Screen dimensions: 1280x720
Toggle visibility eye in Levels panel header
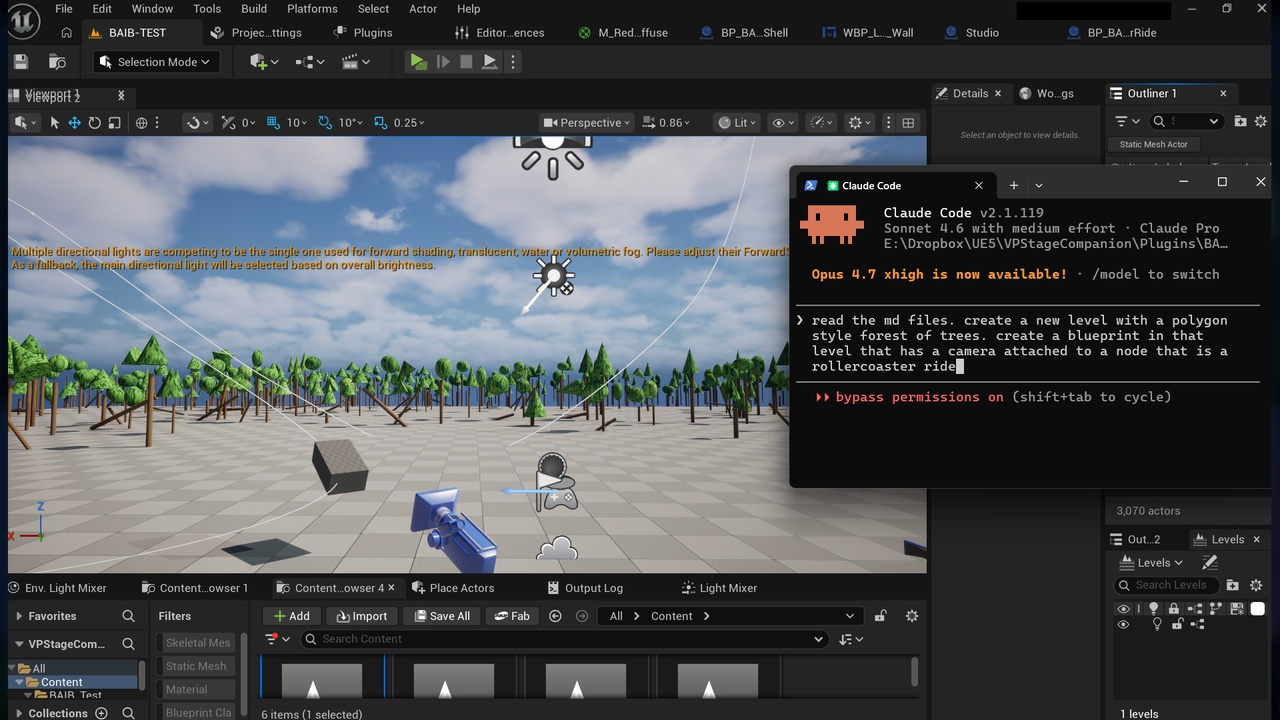pyautogui.click(x=1123, y=608)
